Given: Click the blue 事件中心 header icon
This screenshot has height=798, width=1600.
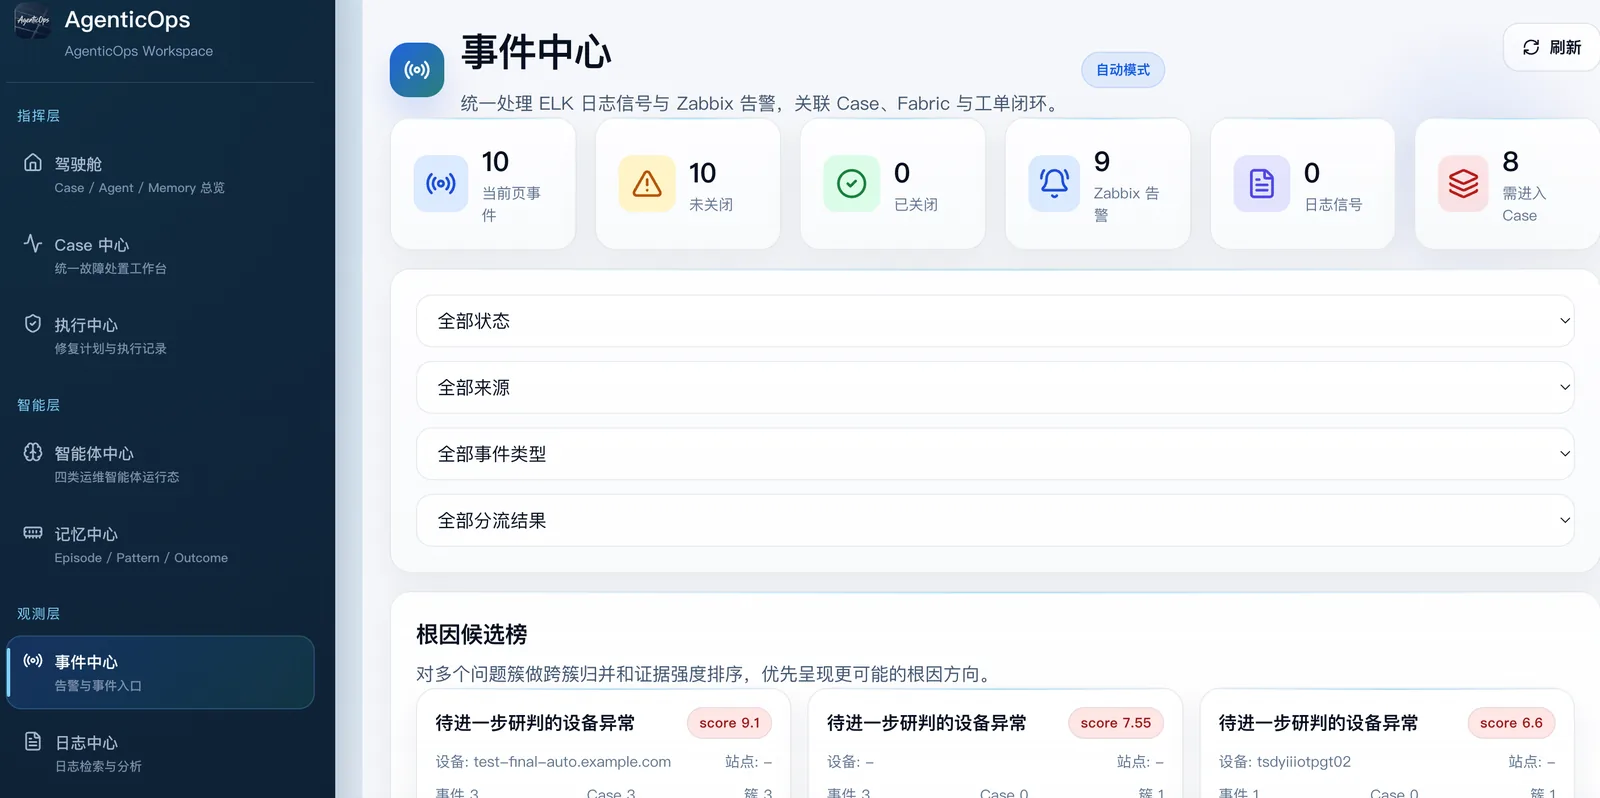Looking at the screenshot, I should pyautogui.click(x=417, y=69).
